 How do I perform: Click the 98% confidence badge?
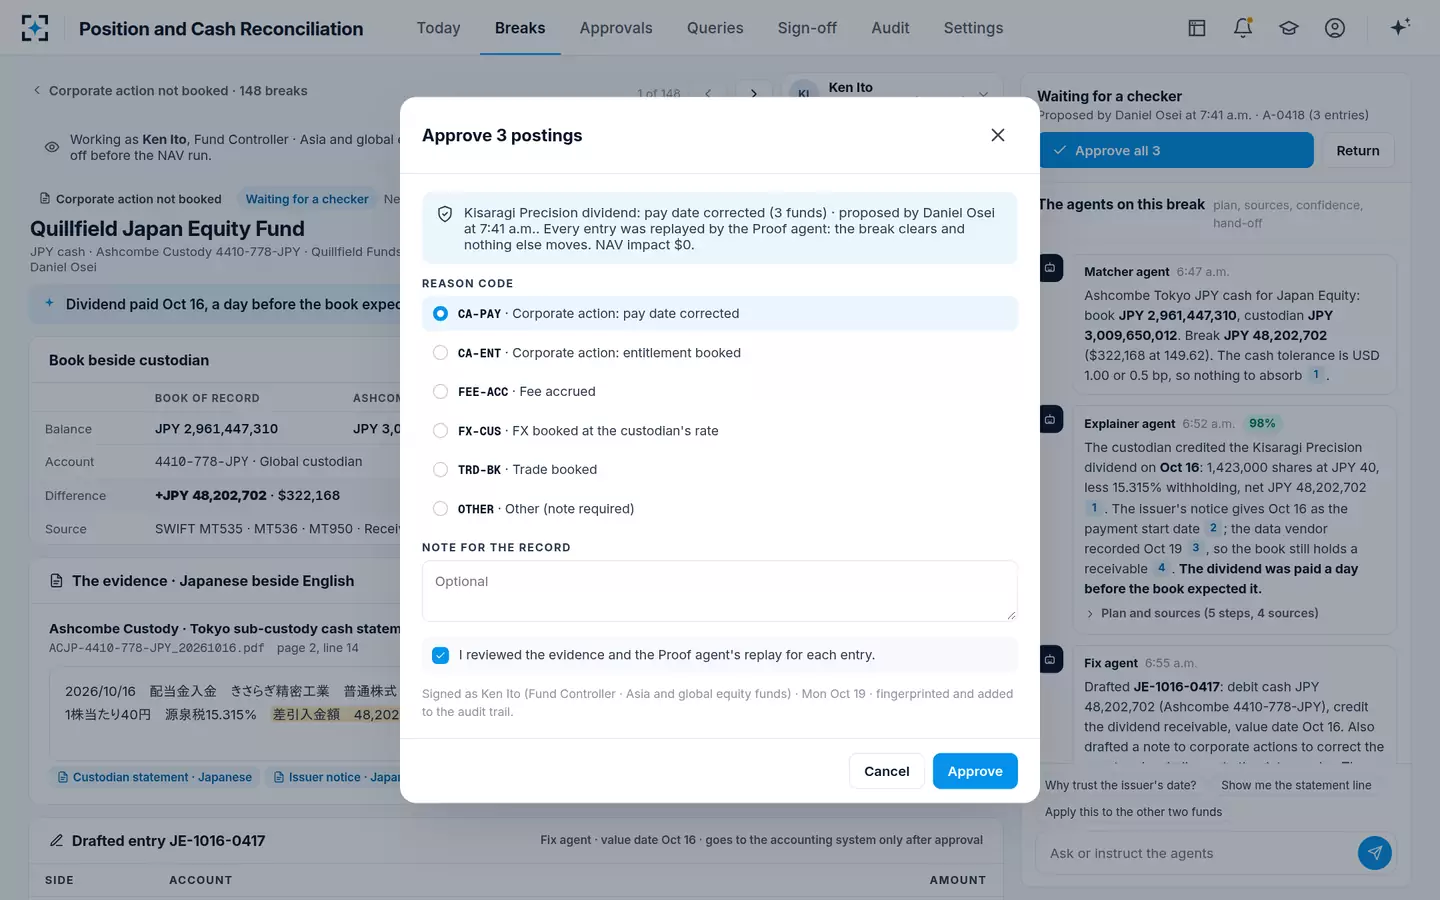pos(1262,423)
